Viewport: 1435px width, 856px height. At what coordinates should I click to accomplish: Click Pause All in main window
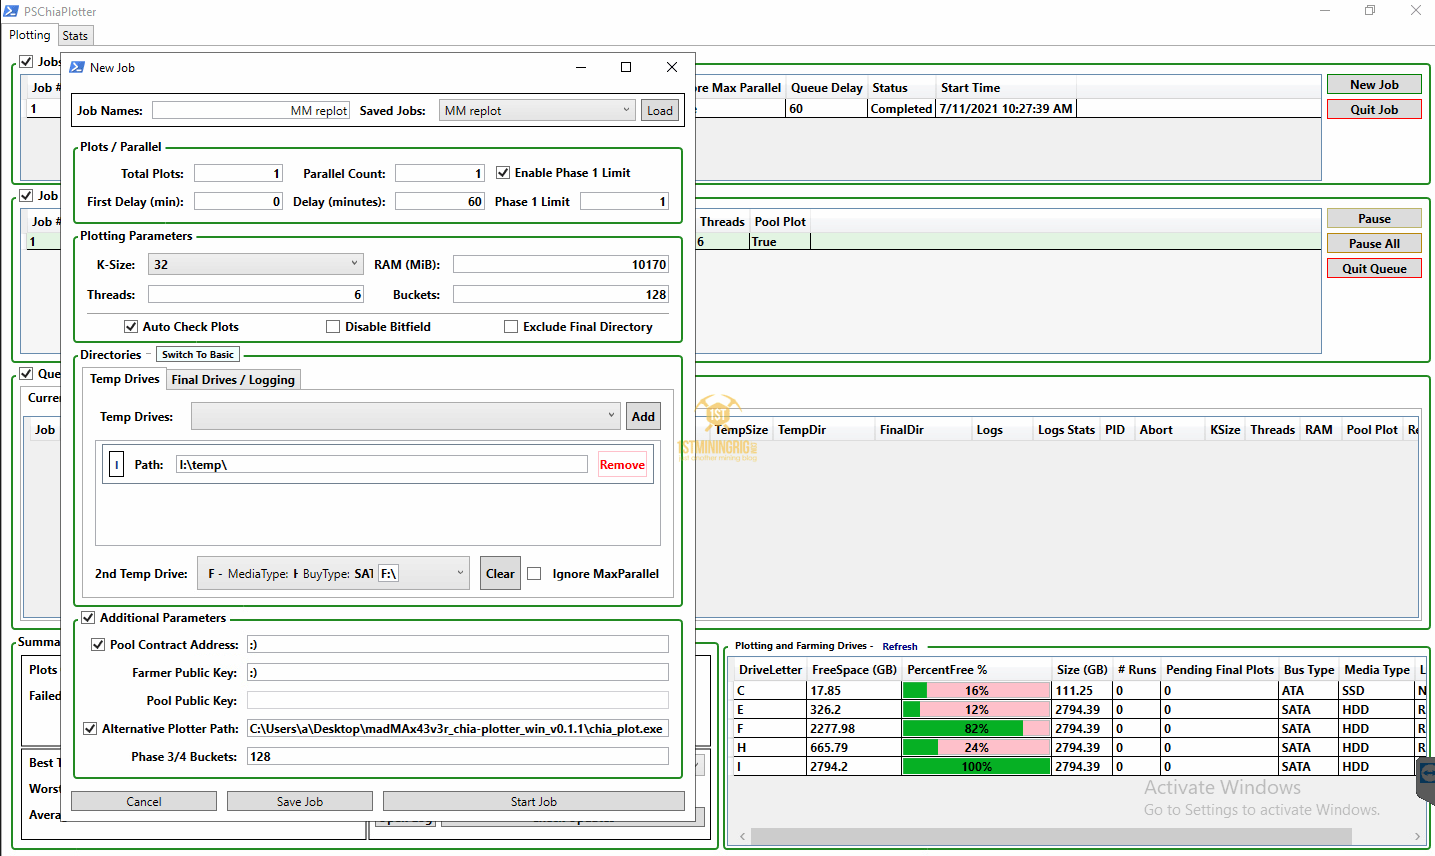coord(1374,244)
